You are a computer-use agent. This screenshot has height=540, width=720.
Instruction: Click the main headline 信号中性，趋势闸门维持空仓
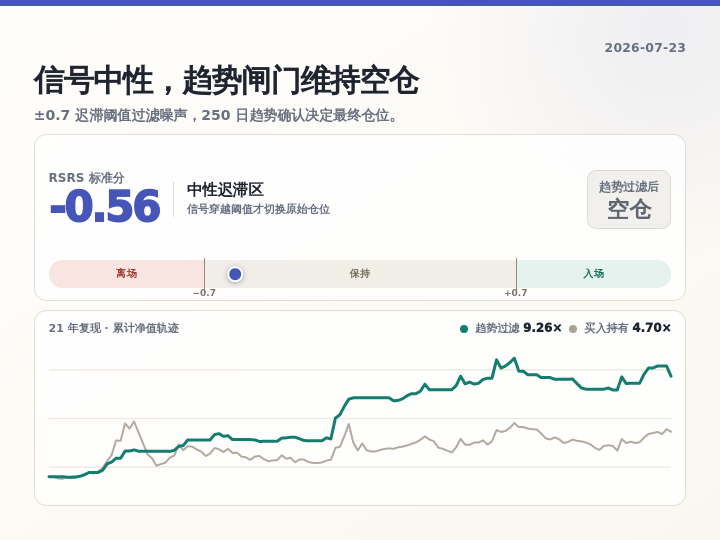[x=226, y=80]
